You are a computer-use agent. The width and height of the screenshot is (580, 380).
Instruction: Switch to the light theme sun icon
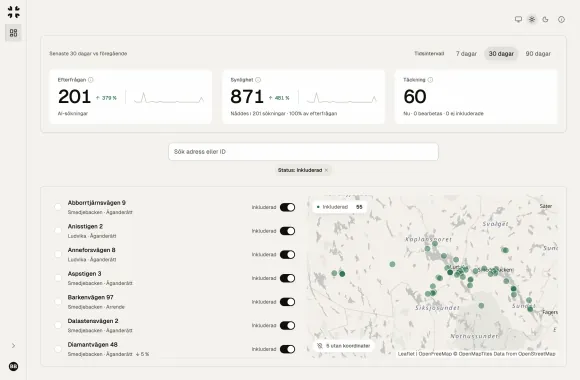click(532, 19)
